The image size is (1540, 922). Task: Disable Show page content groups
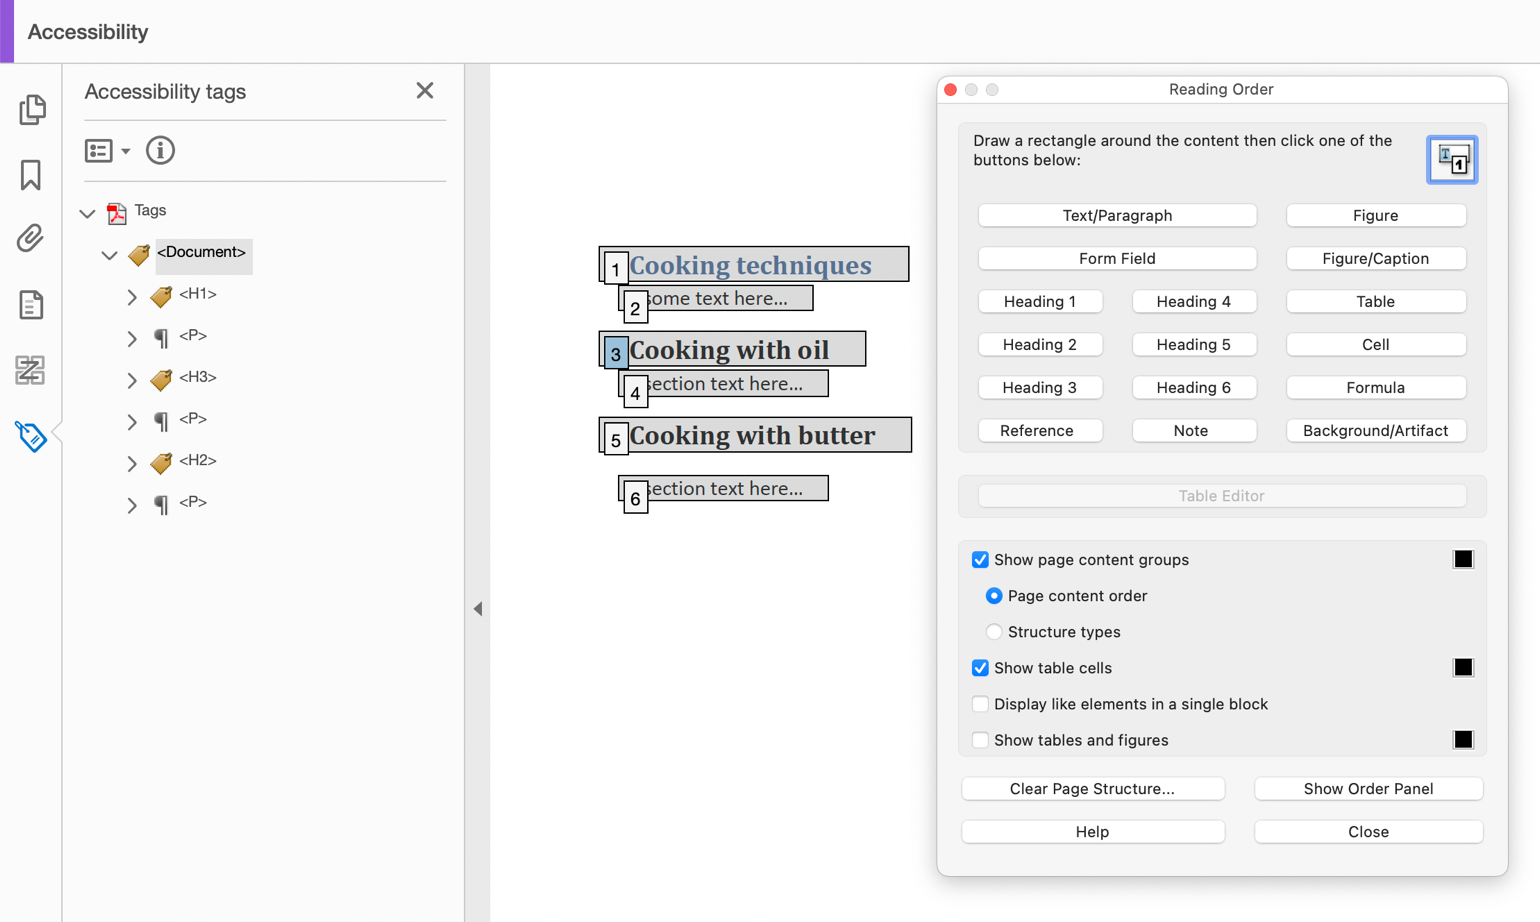point(980,560)
